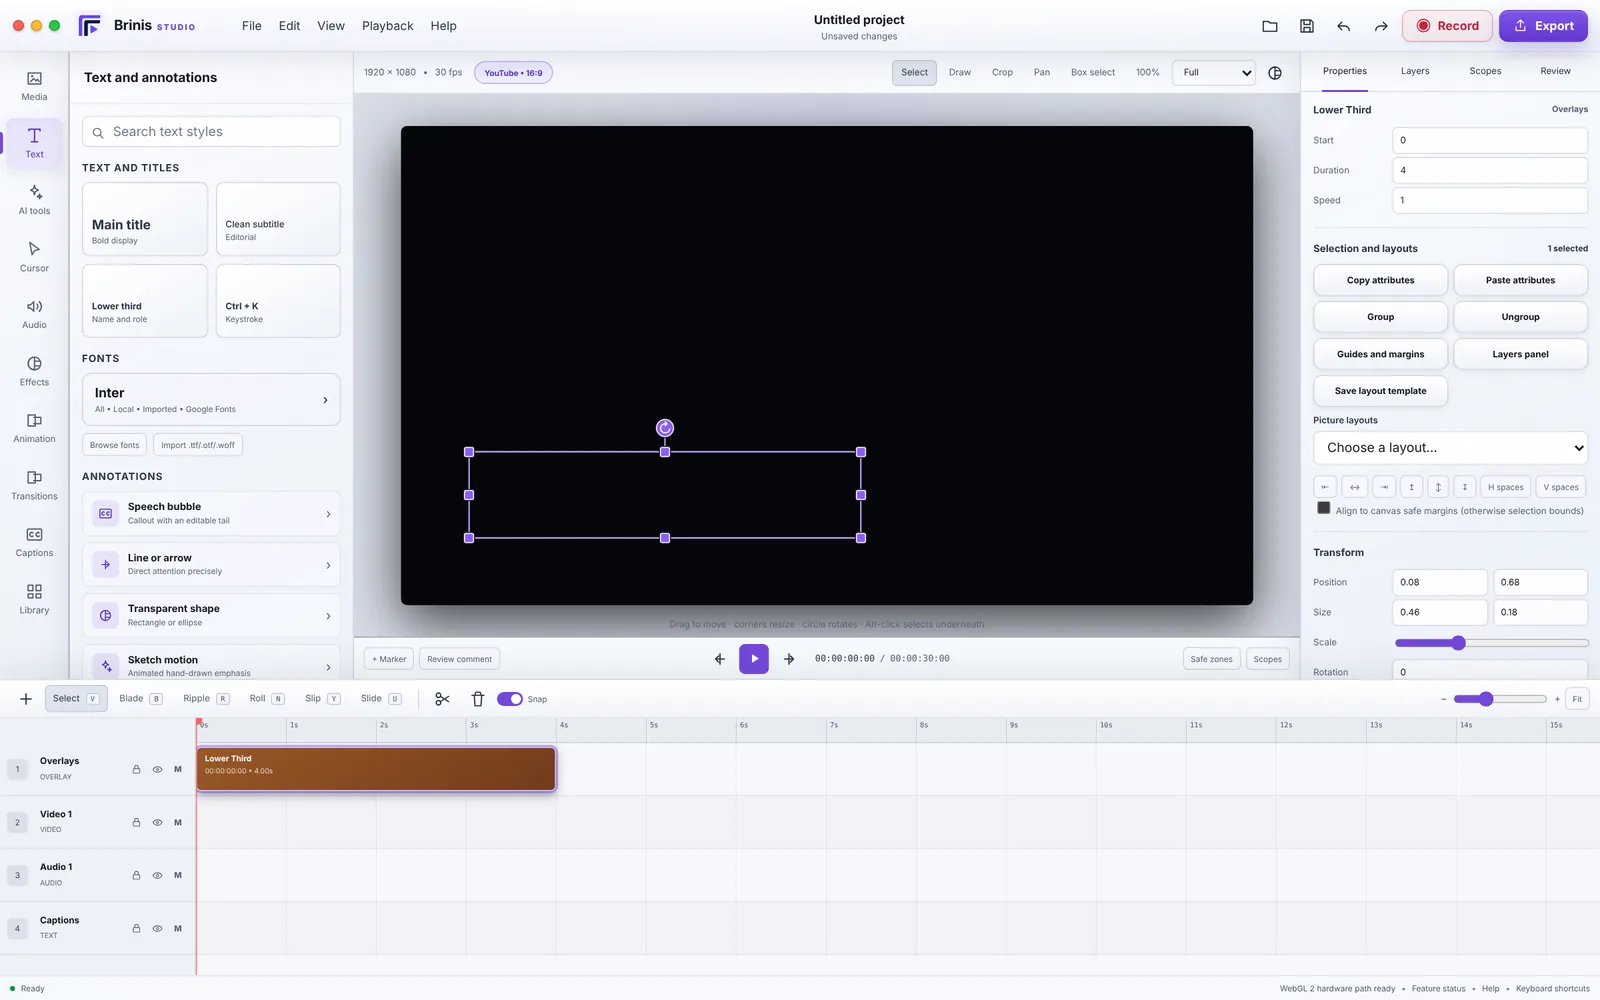Expand the Inter font entry
This screenshot has height=1000, width=1600.
[211, 400]
